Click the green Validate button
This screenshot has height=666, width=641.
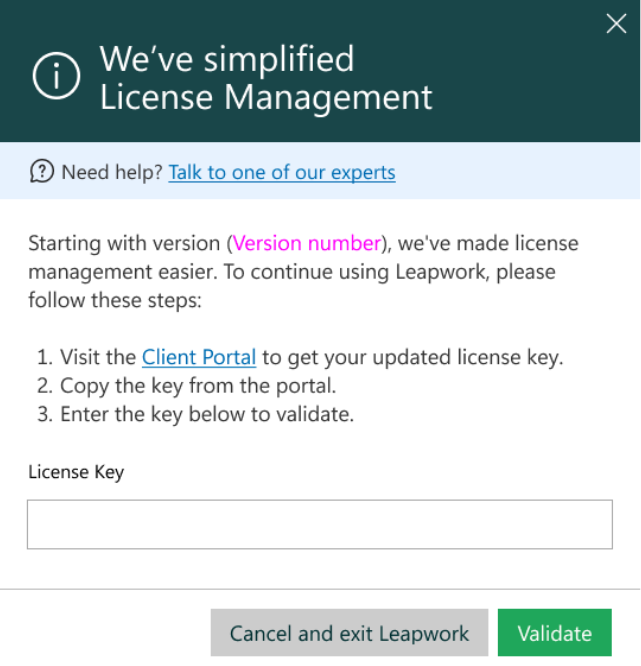[555, 633]
